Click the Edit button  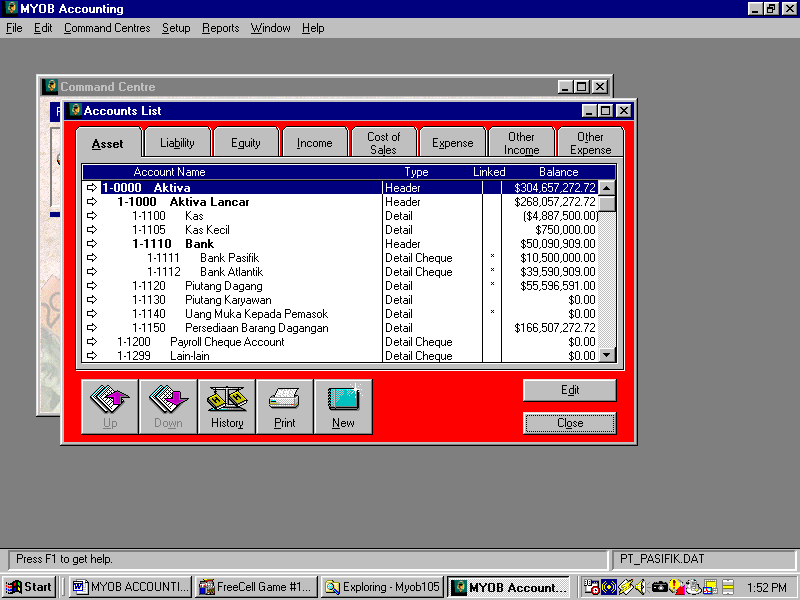(x=570, y=390)
